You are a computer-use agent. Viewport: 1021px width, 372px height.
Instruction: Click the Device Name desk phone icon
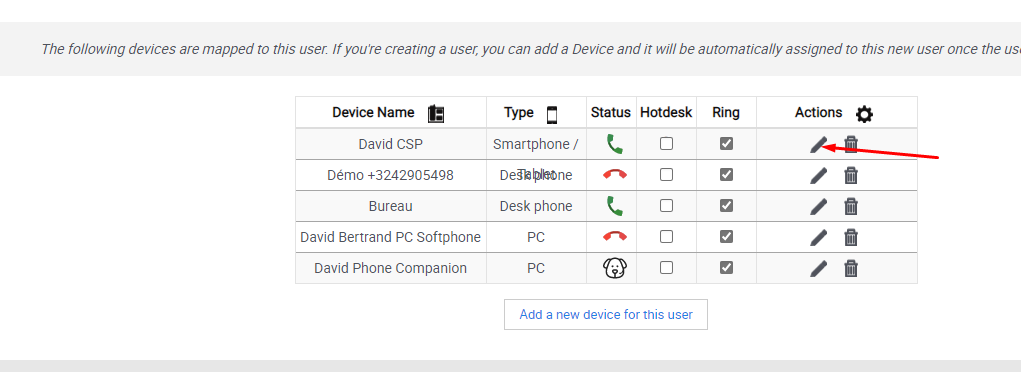point(436,114)
